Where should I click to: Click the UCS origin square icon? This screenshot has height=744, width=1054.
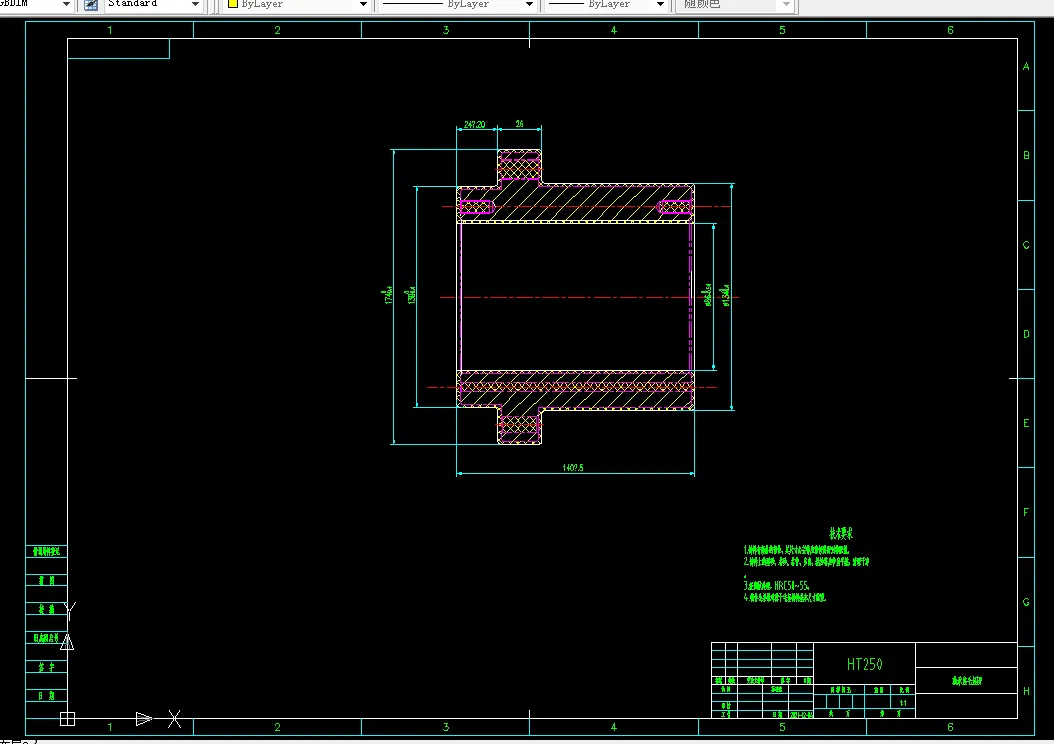67,719
